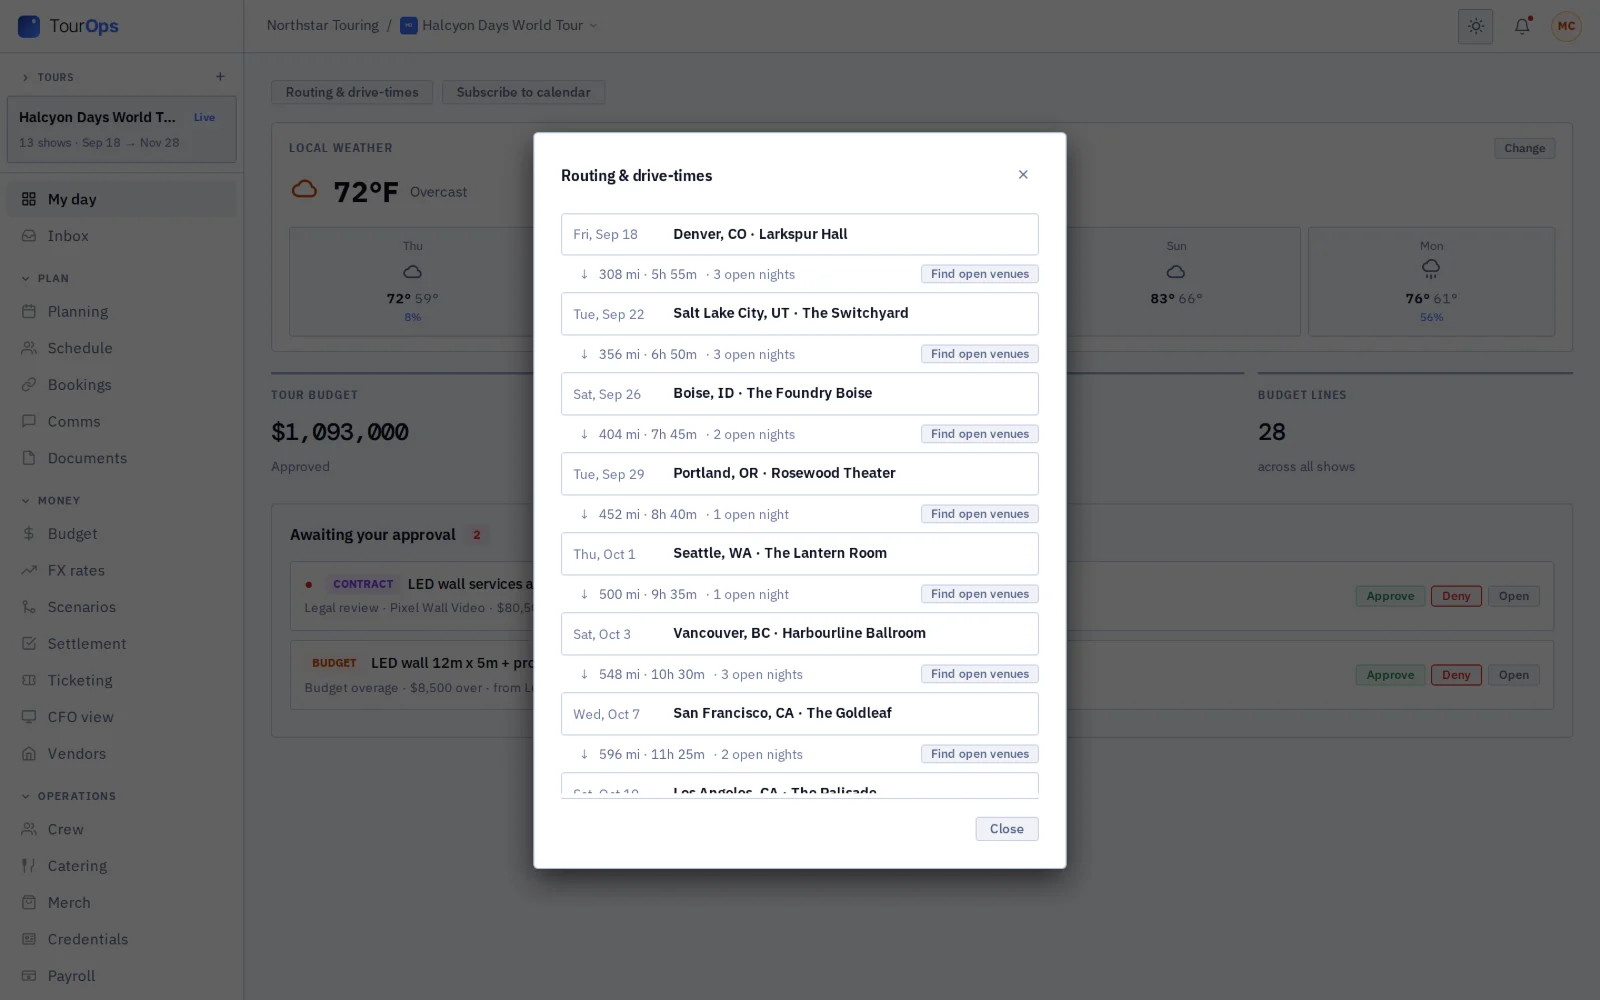Open Comms chat icon in sidebar
Image resolution: width=1600 pixels, height=1000 pixels.
29,422
